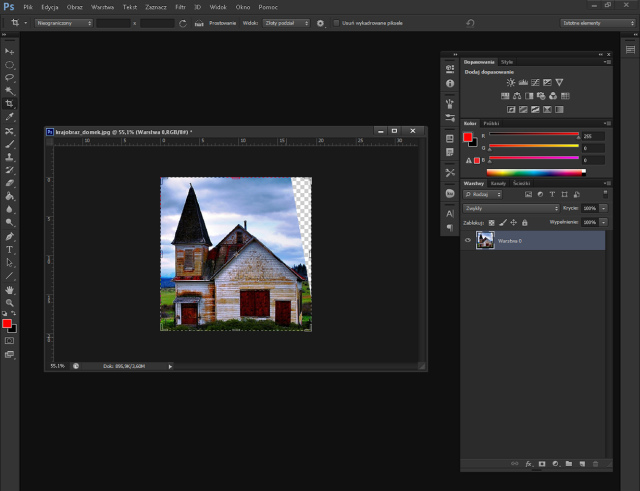
Task: Select the Elliptical Marquee tool
Action: (9, 64)
